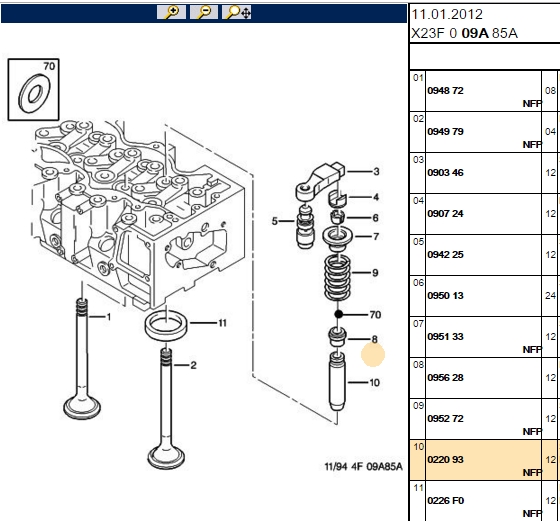Select callout number 3 on rocker arm

(376, 171)
